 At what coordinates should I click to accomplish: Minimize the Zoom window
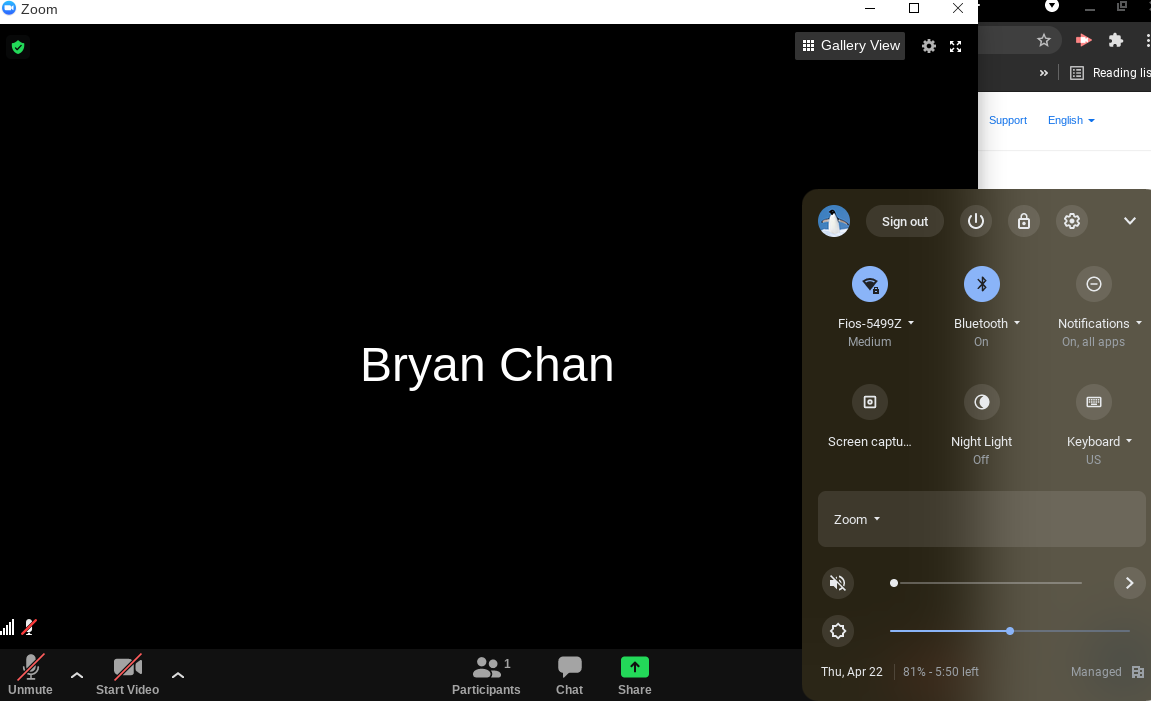pyautogui.click(x=870, y=8)
